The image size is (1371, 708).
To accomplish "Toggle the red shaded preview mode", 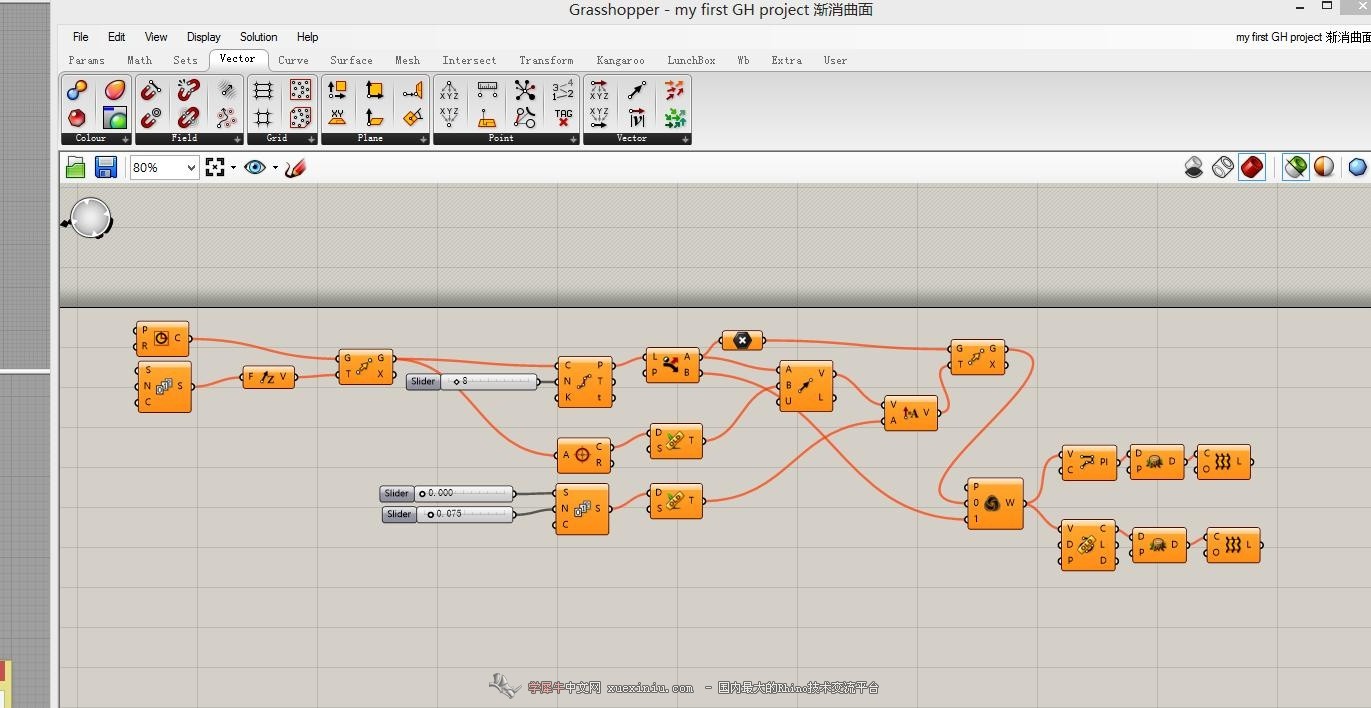I will coord(1252,167).
